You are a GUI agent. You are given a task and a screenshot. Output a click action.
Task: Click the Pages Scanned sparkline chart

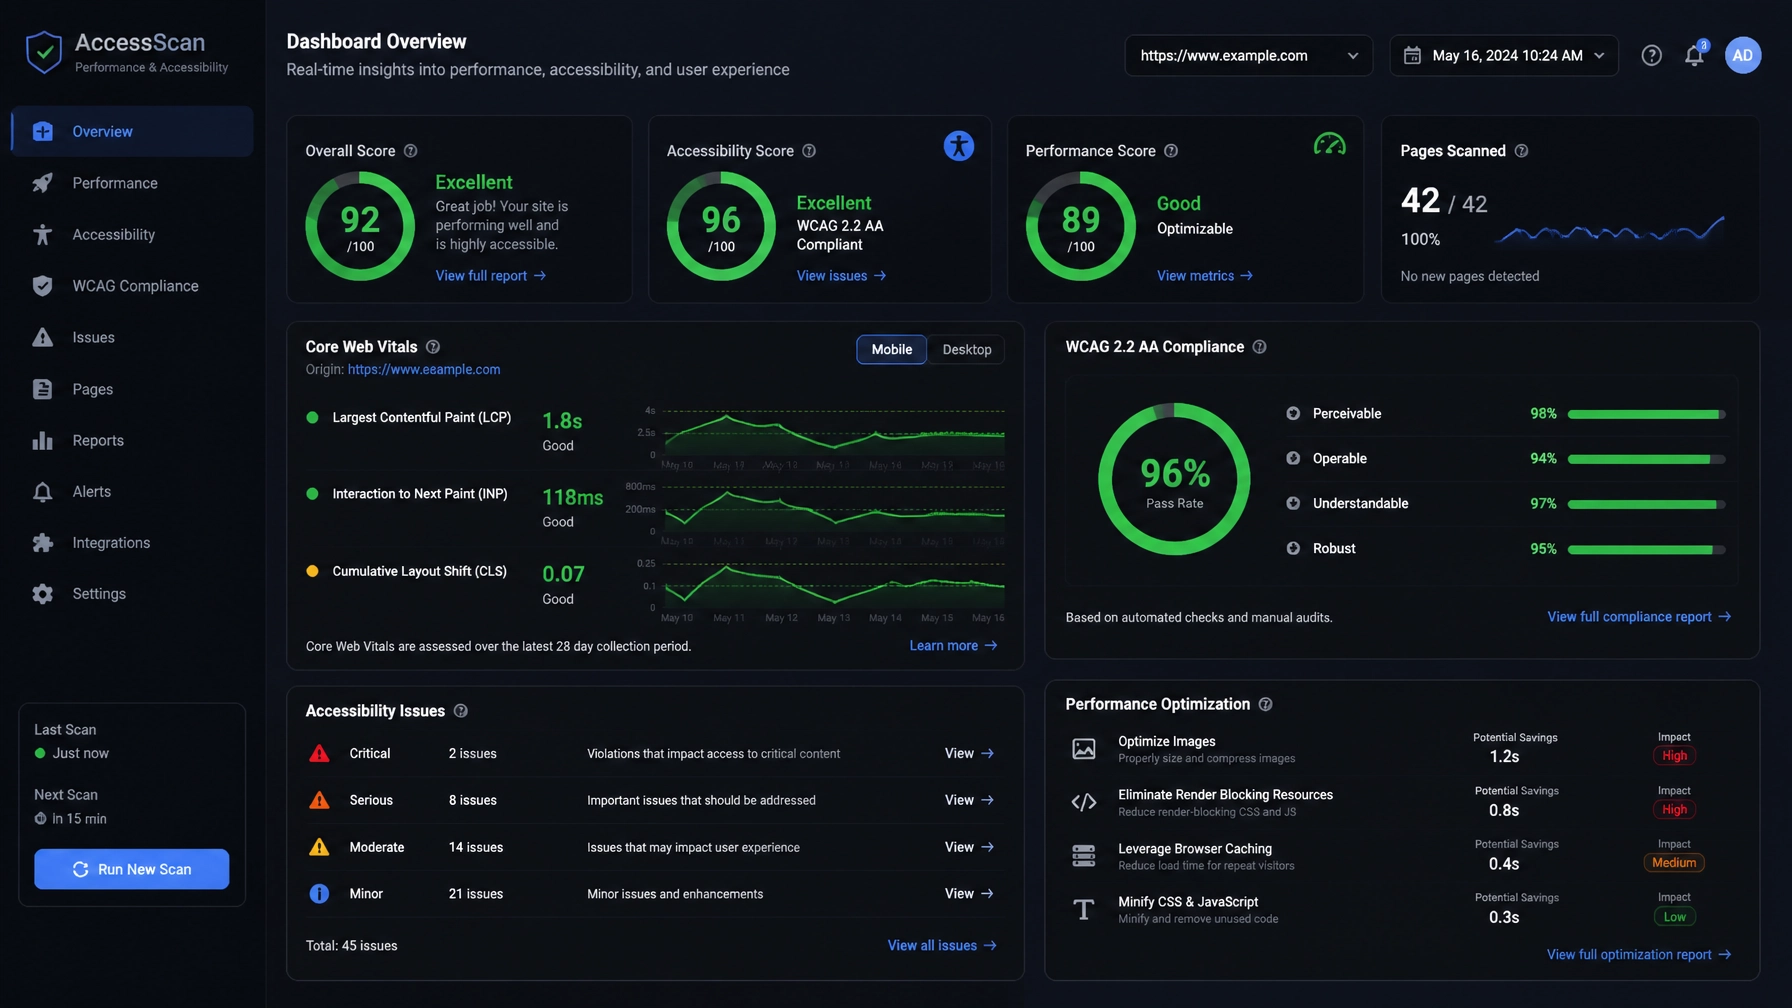[1609, 231]
